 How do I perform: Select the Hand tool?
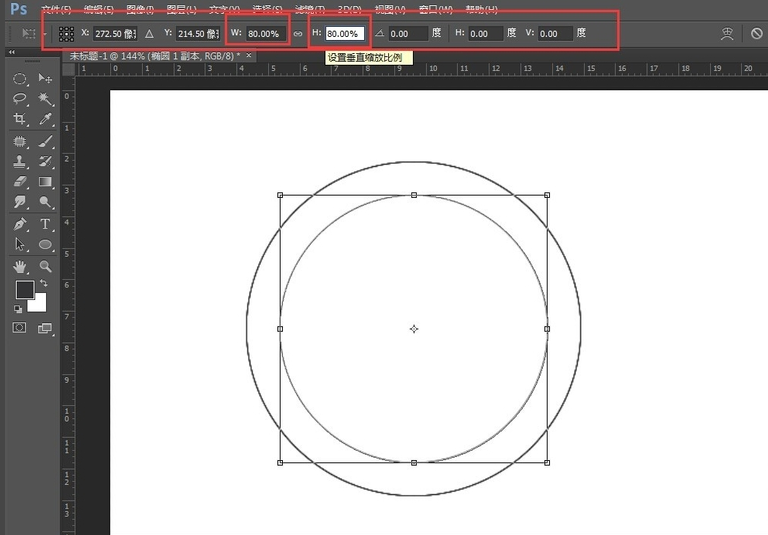tap(19, 266)
